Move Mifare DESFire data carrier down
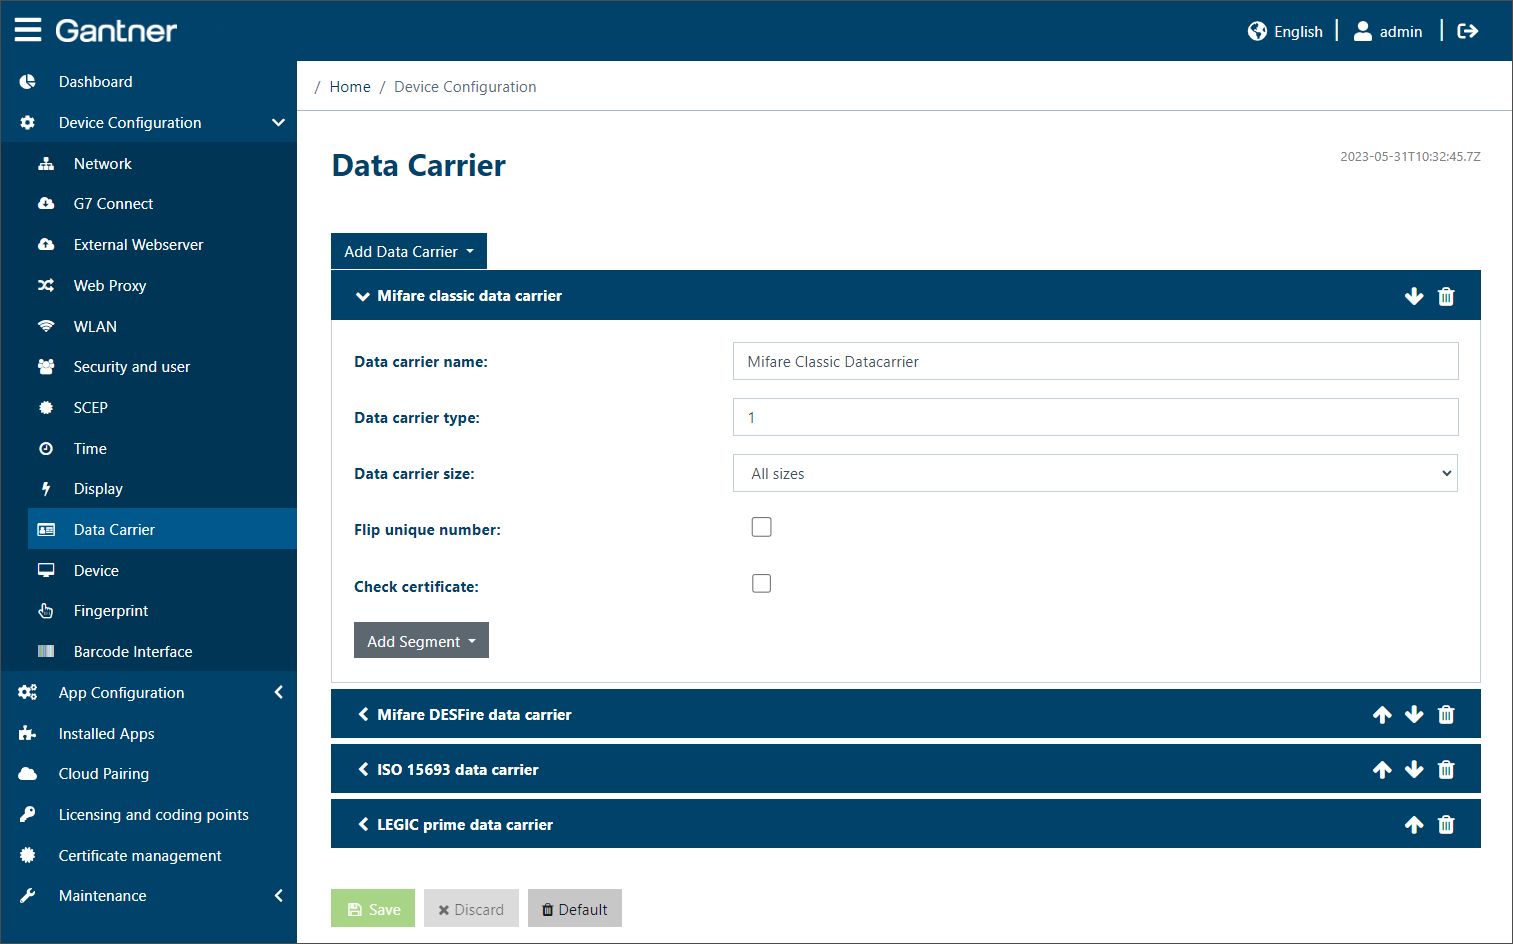The width and height of the screenshot is (1513, 944). (x=1414, y=714)
